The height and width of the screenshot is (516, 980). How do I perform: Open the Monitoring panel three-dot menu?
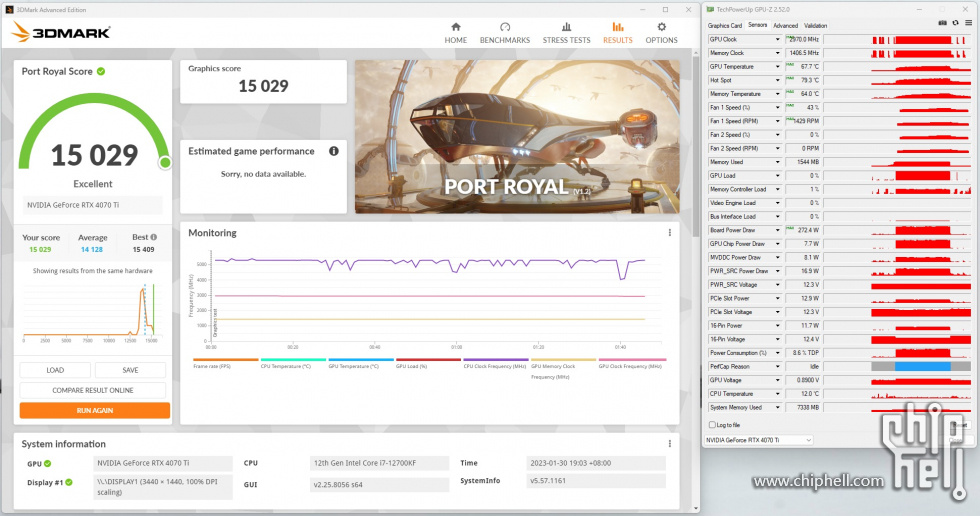(669, 232)
